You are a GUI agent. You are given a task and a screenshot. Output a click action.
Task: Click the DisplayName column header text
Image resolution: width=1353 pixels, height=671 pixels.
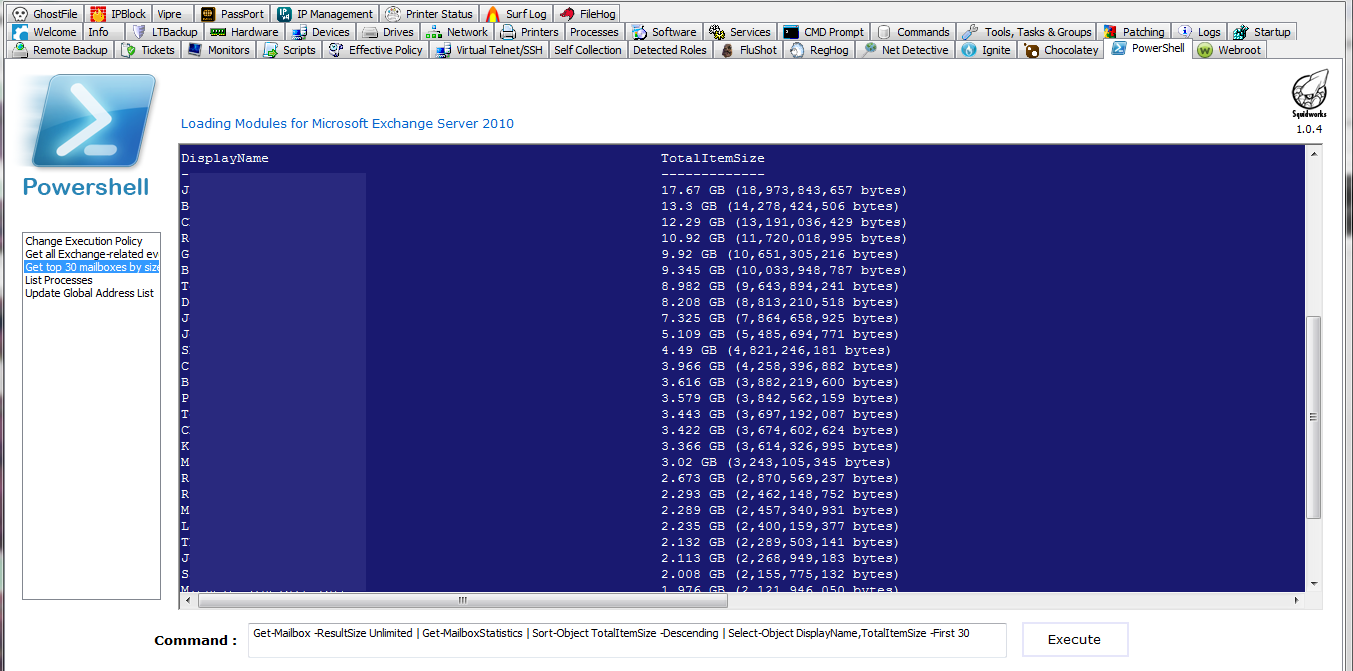[x=225, y=158]
